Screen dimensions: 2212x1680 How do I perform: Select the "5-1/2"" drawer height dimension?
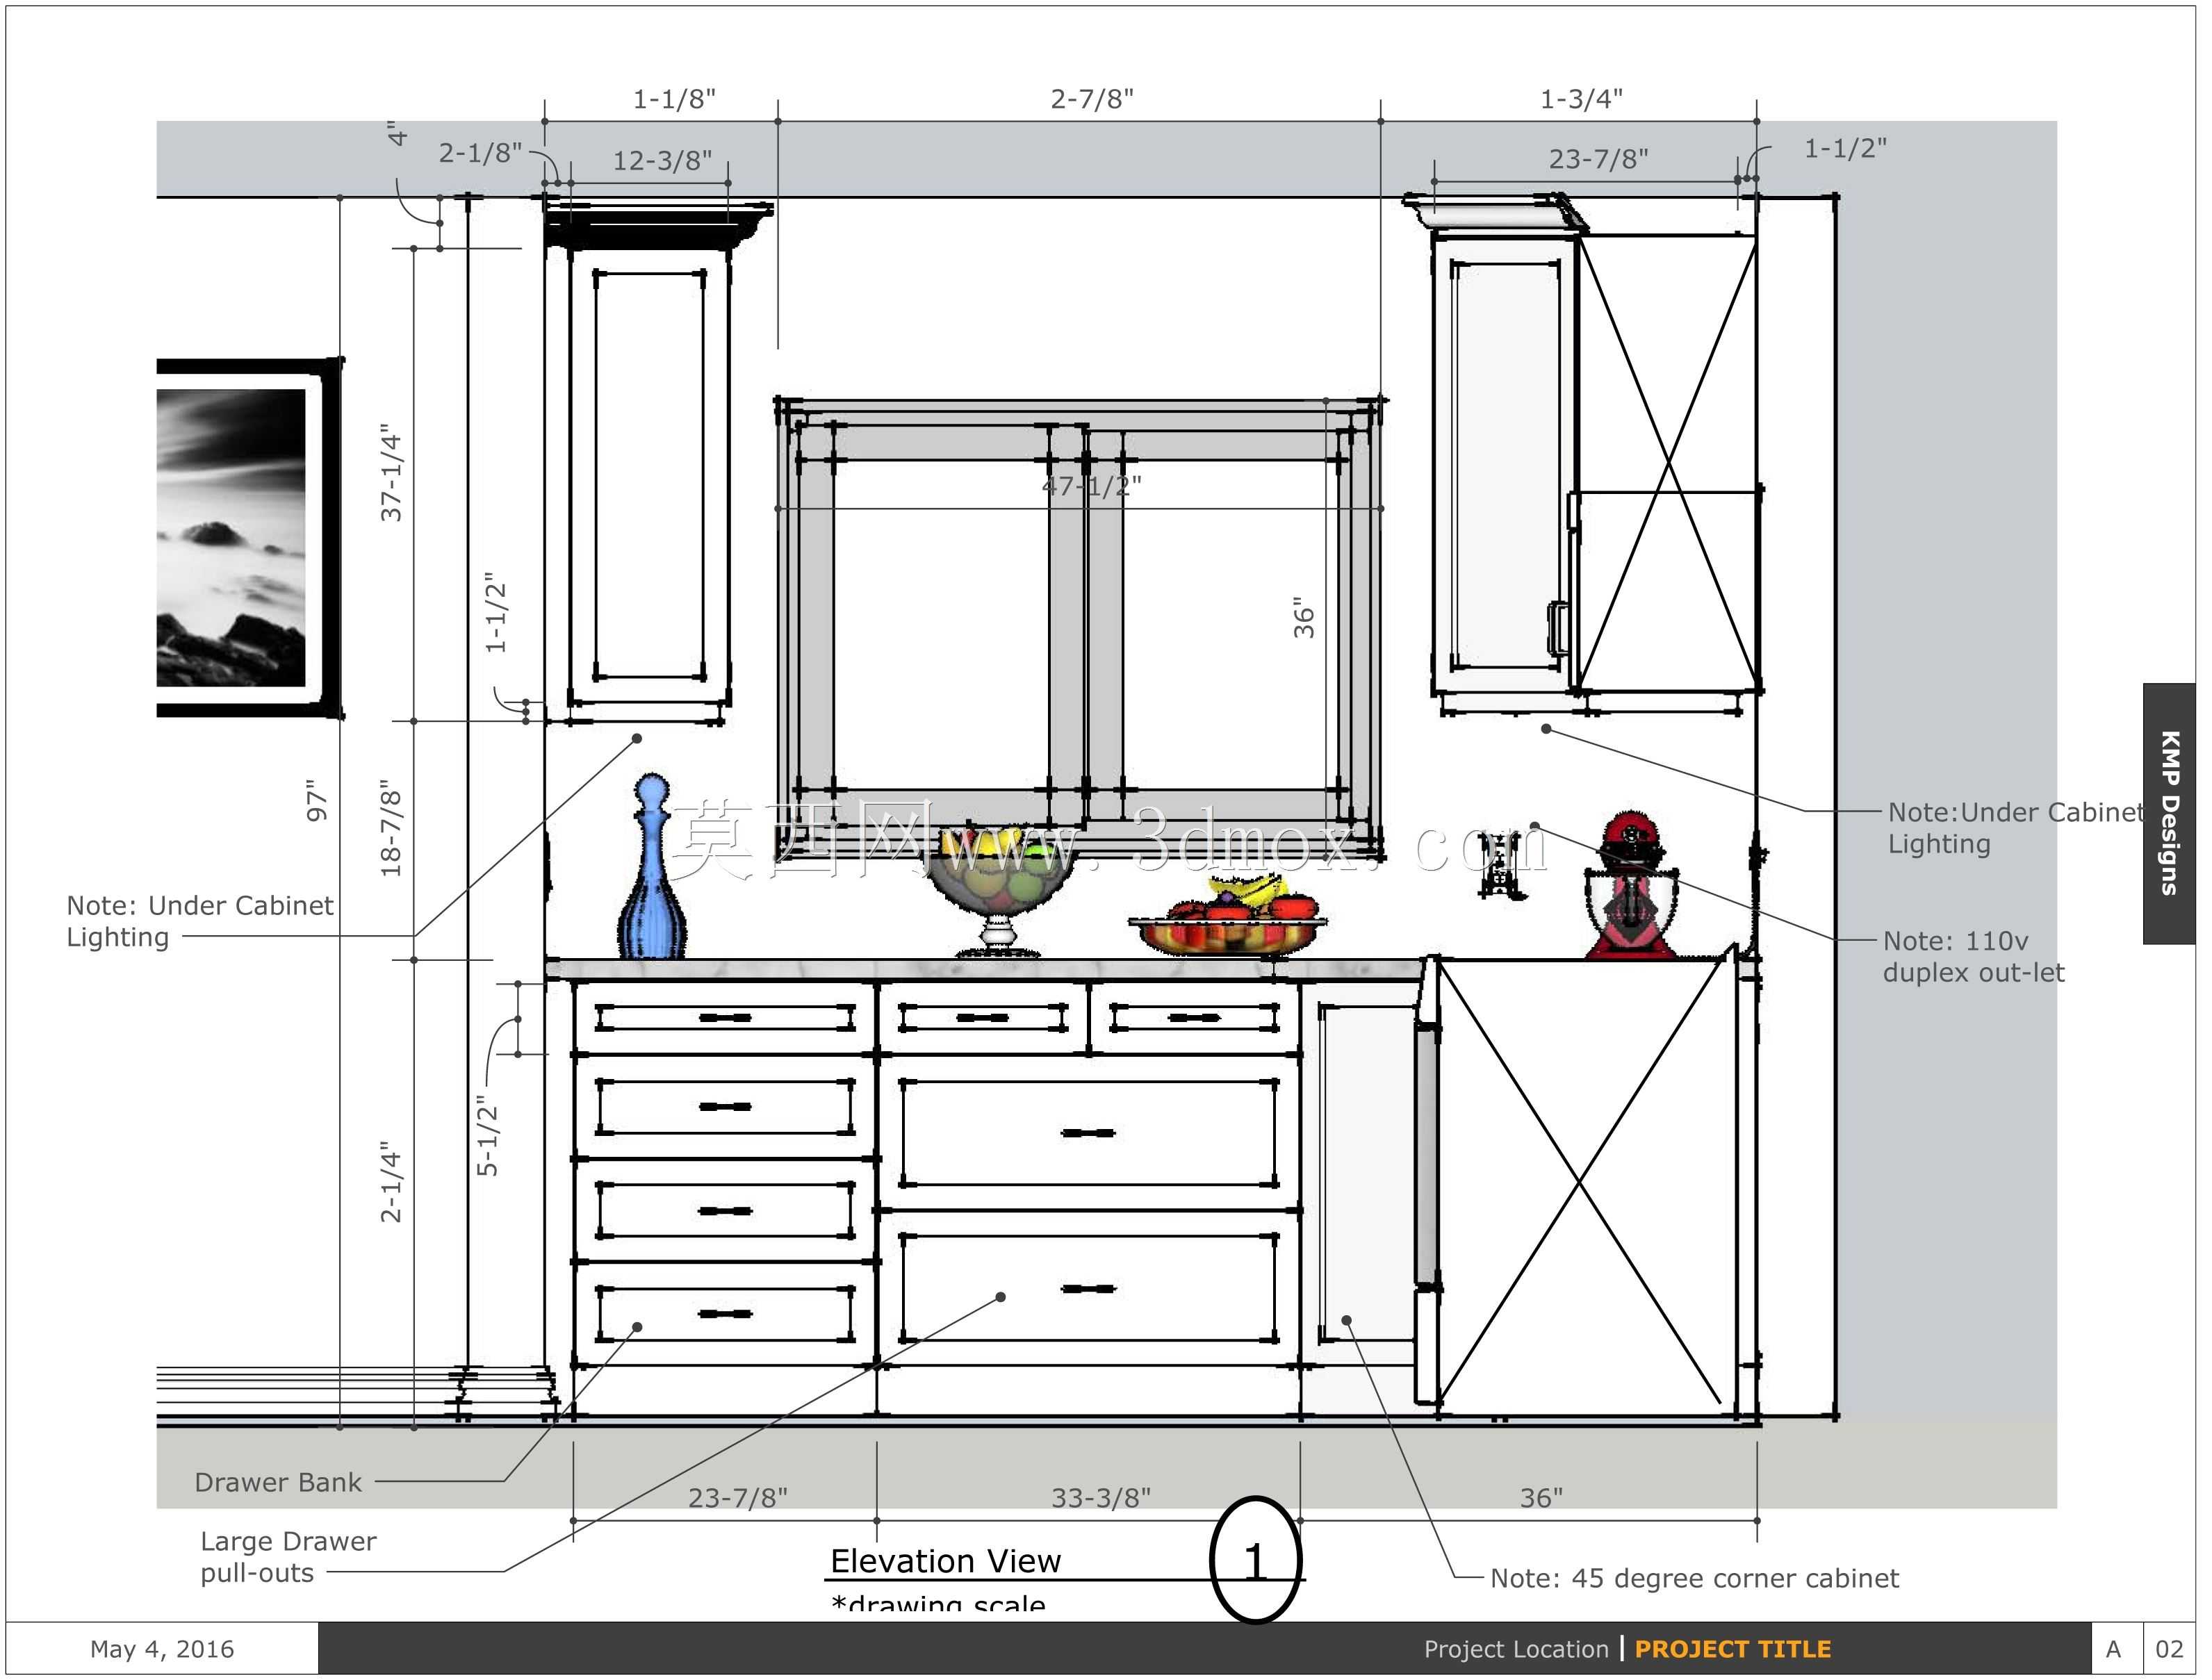[487, 1136]
